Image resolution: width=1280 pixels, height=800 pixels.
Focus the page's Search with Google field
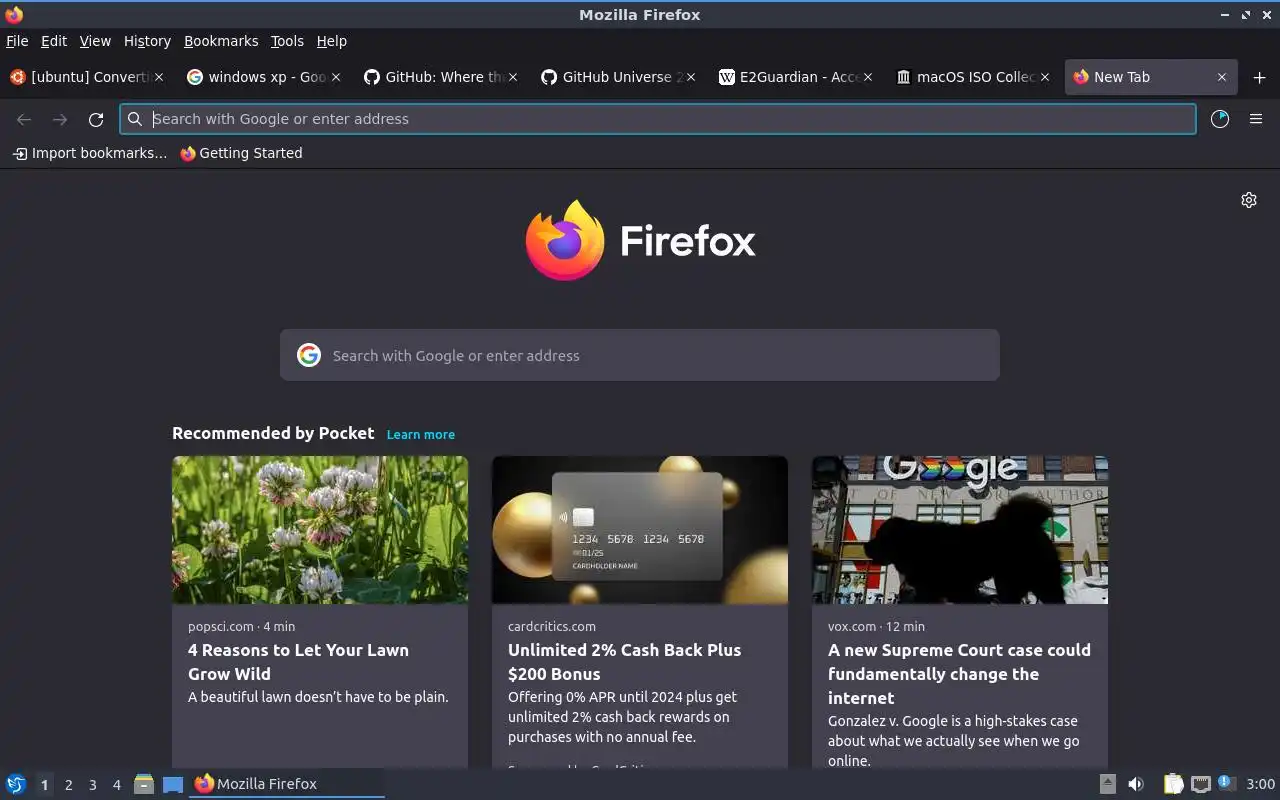point(640,355)
